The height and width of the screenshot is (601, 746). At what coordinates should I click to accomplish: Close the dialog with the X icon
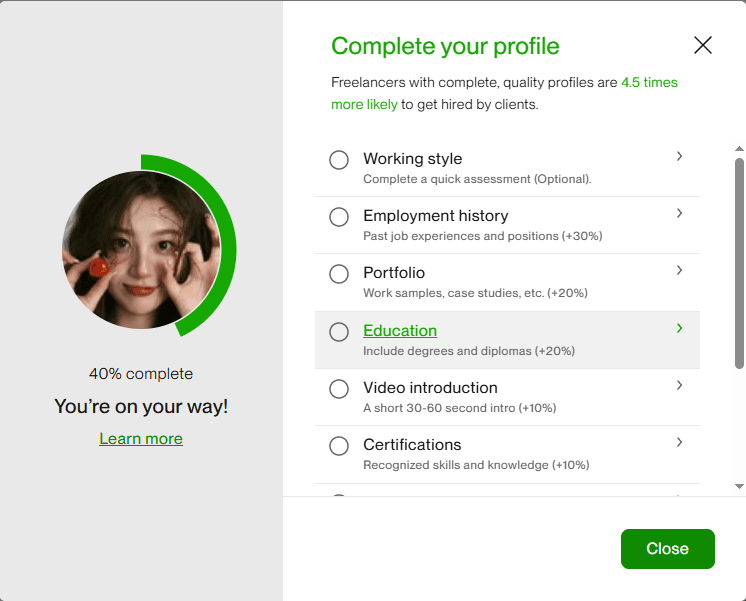(x=703, y=45)
